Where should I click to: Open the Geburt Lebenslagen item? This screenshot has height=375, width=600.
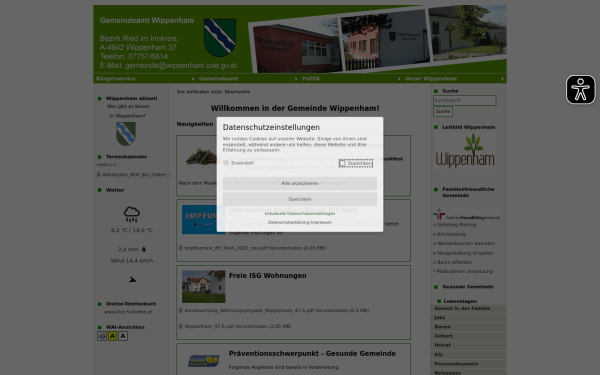coord(468,336)
